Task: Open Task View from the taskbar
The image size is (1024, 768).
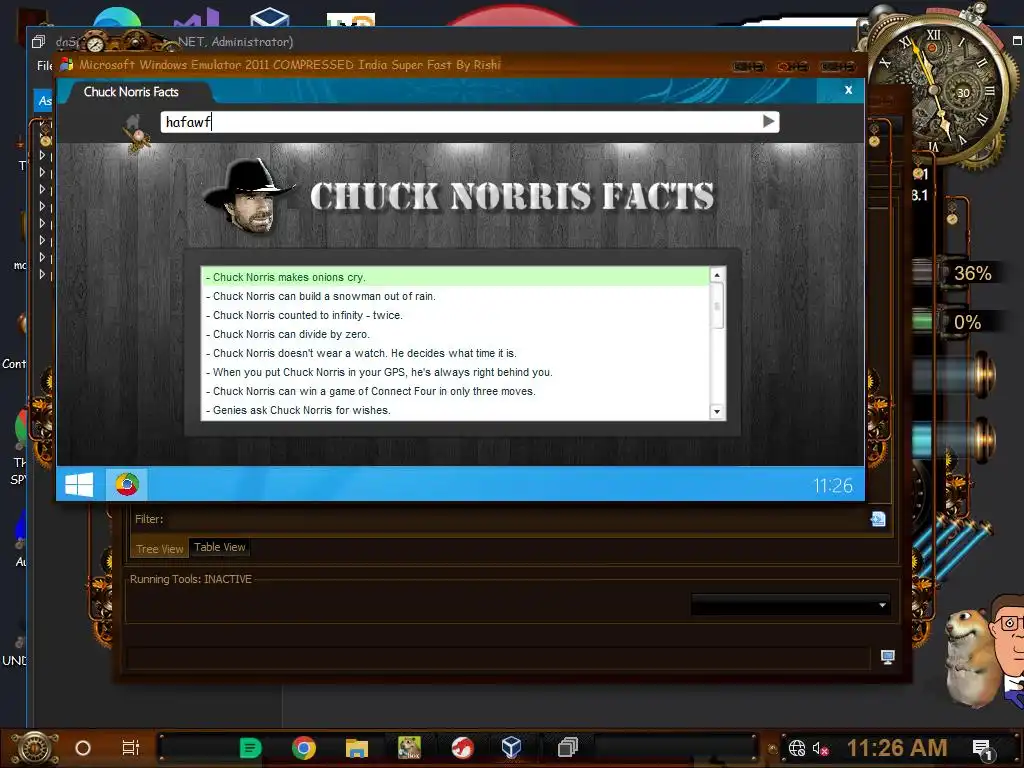Action: (x=131, y=748)
